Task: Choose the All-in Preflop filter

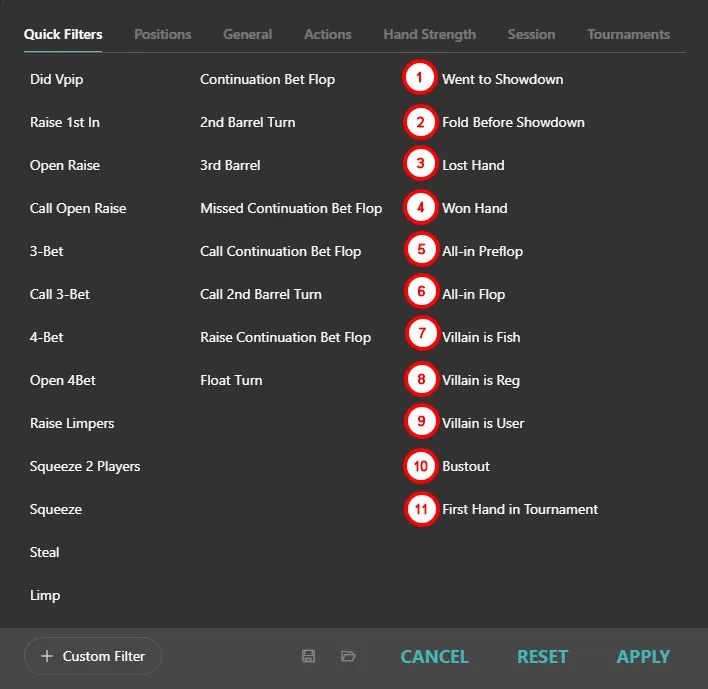Action: (x=482, y=251)
